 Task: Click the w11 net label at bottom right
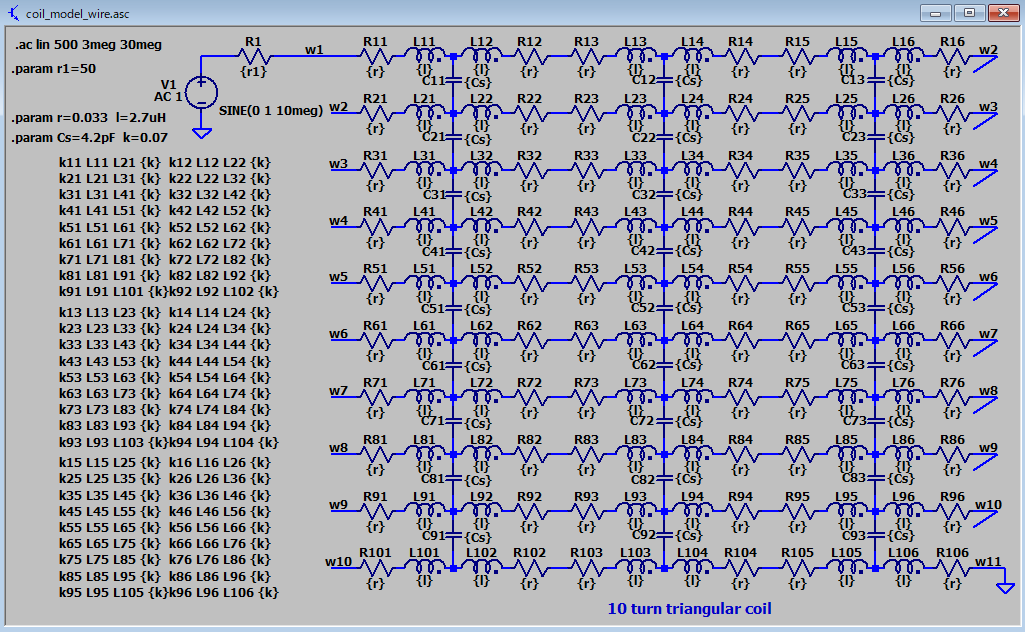pos(988,561)
